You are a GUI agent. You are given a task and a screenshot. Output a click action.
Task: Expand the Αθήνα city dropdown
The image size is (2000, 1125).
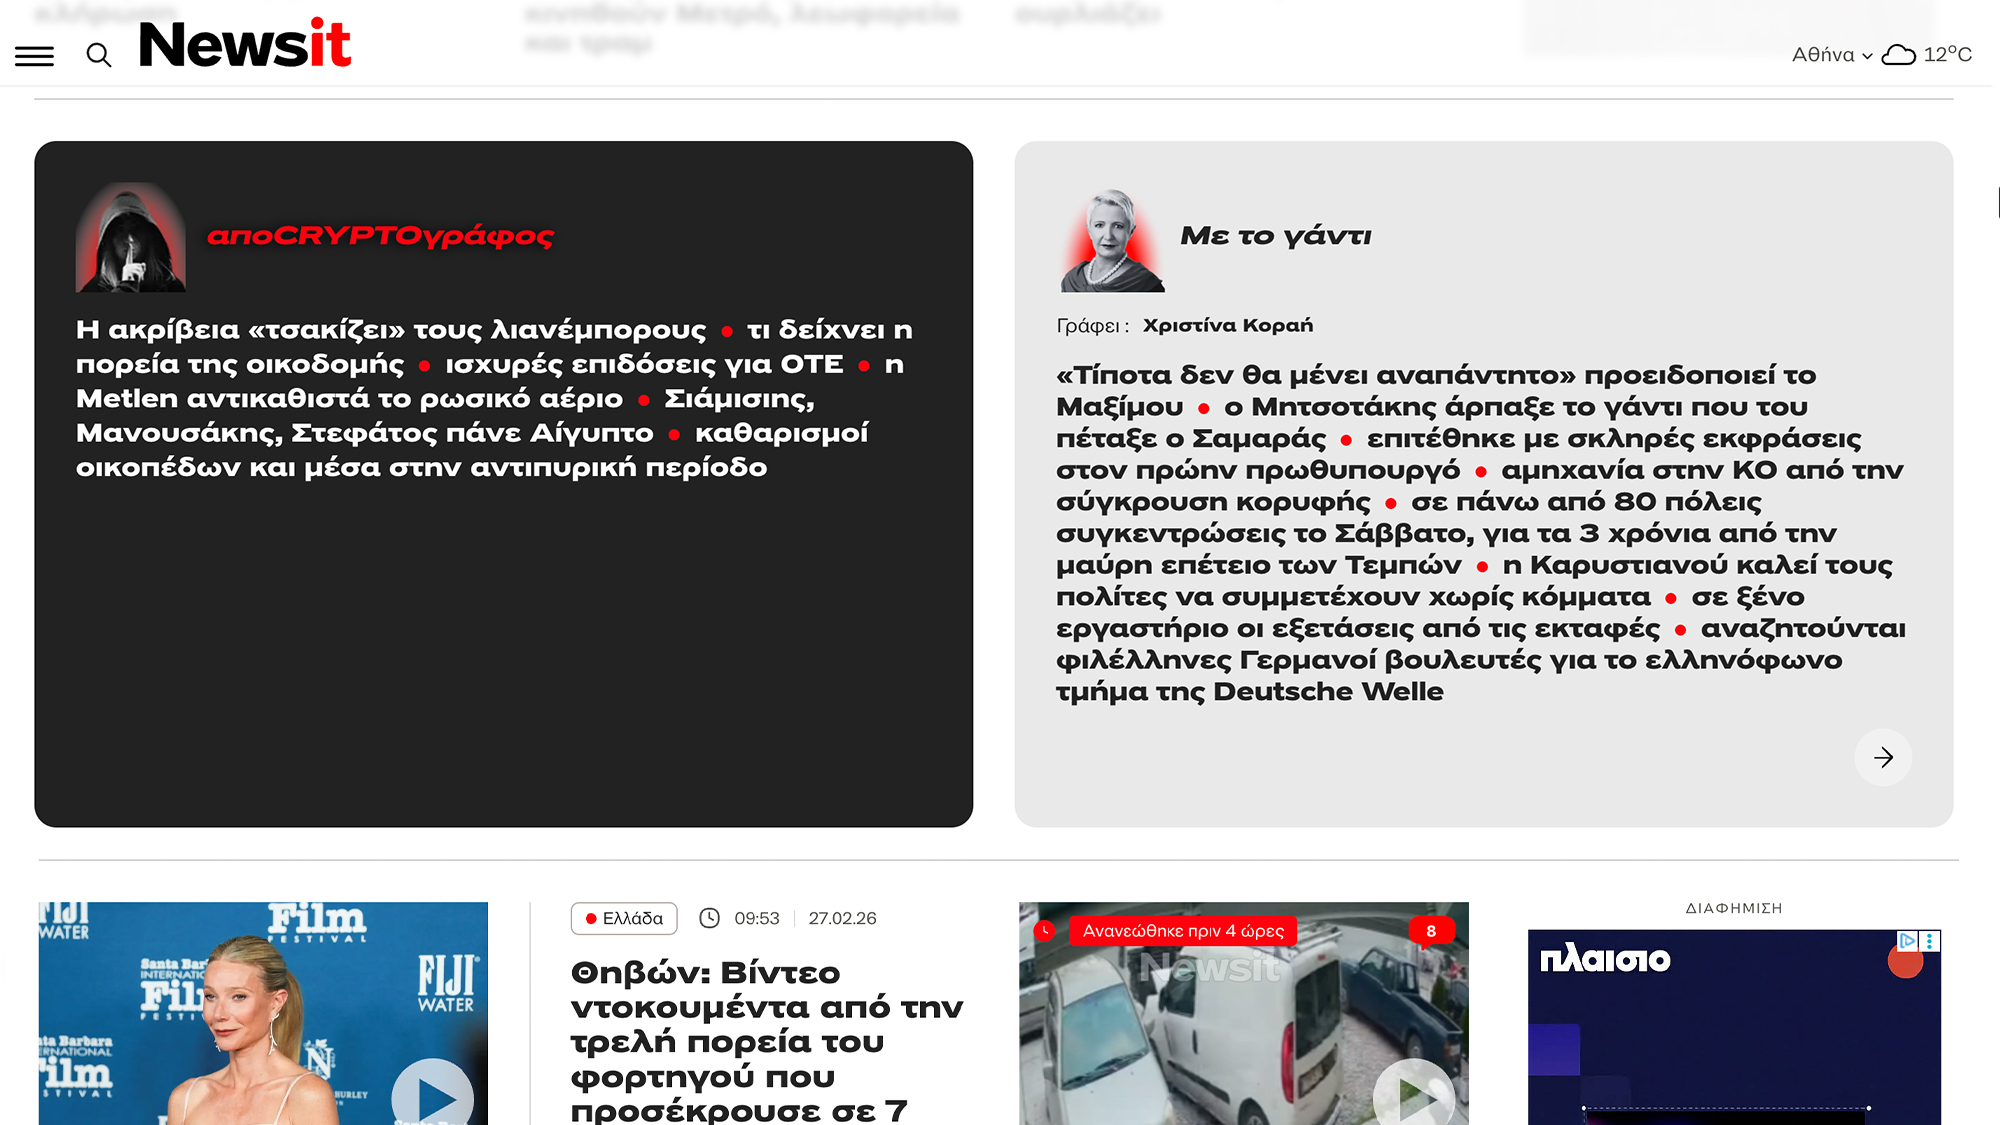tap(1831, 55)
